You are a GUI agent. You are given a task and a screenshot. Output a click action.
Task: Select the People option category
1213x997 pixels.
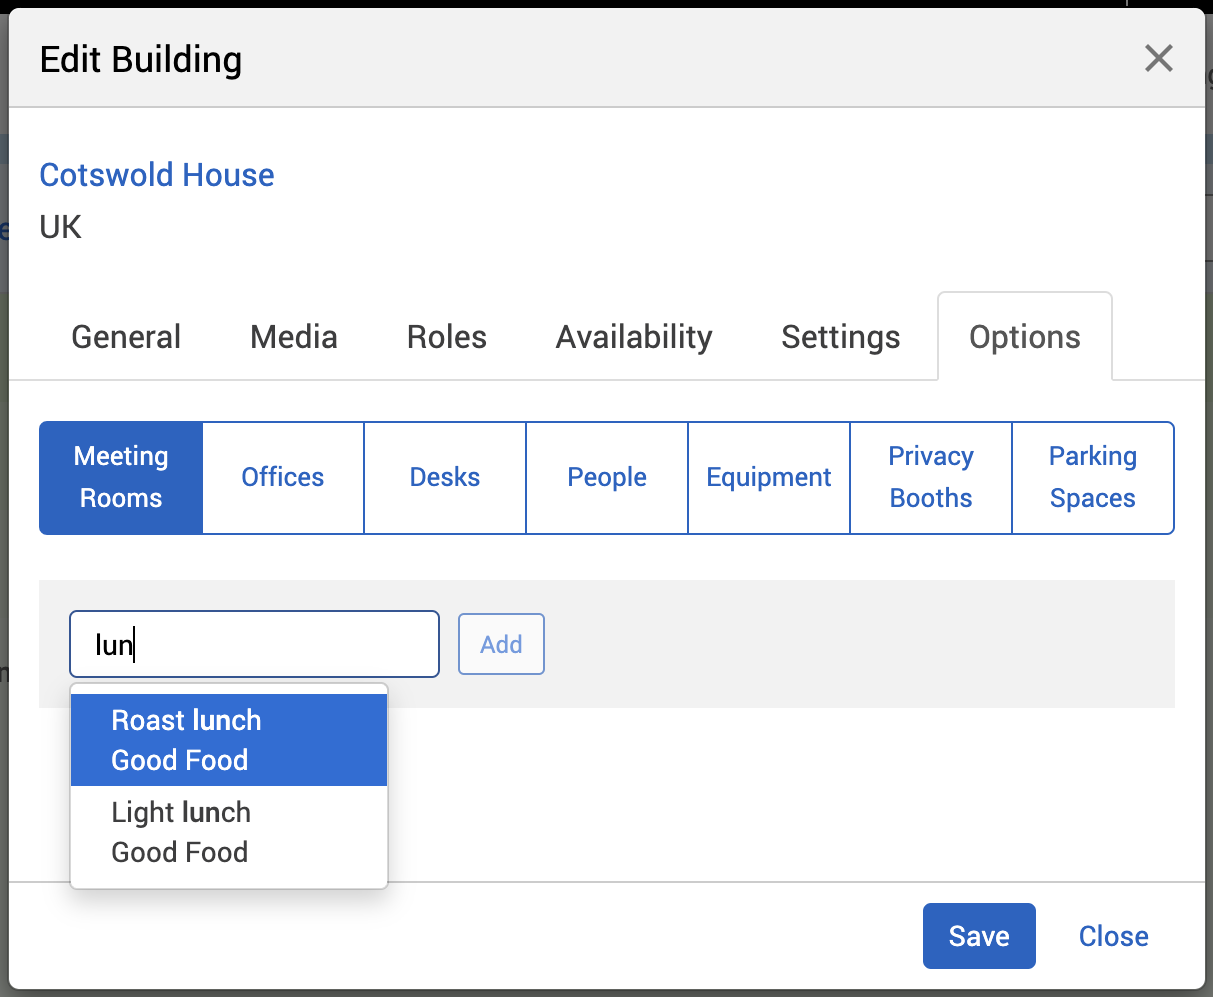click(607, 477)
